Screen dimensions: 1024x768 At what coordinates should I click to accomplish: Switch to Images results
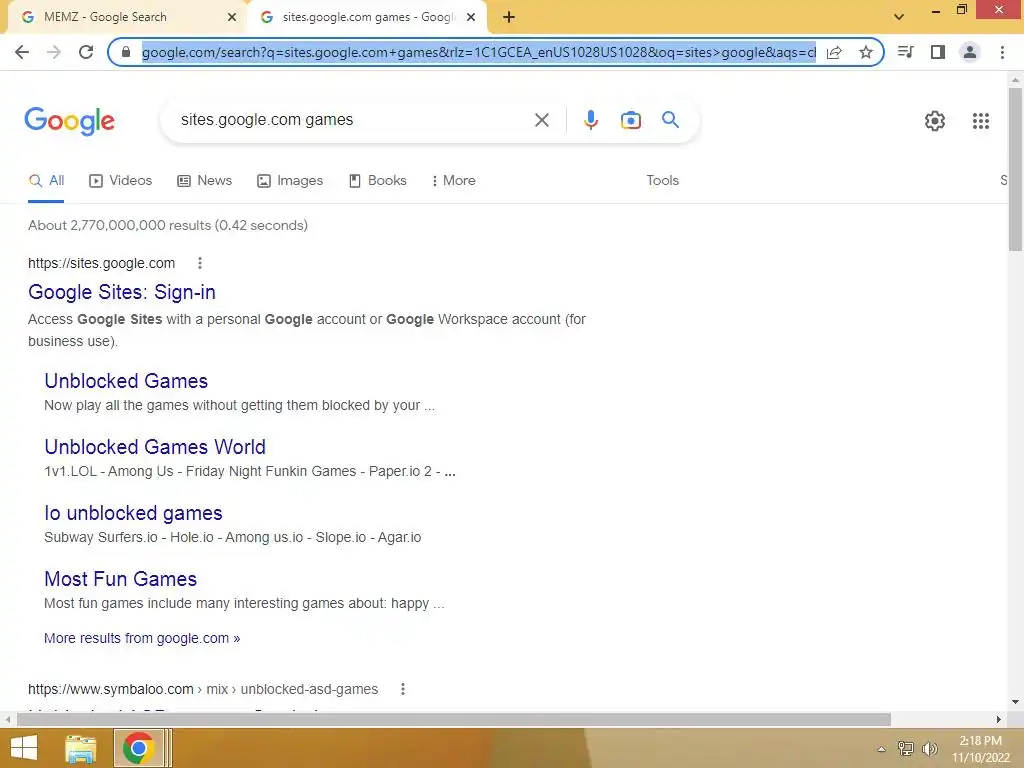tap(290, 180)
